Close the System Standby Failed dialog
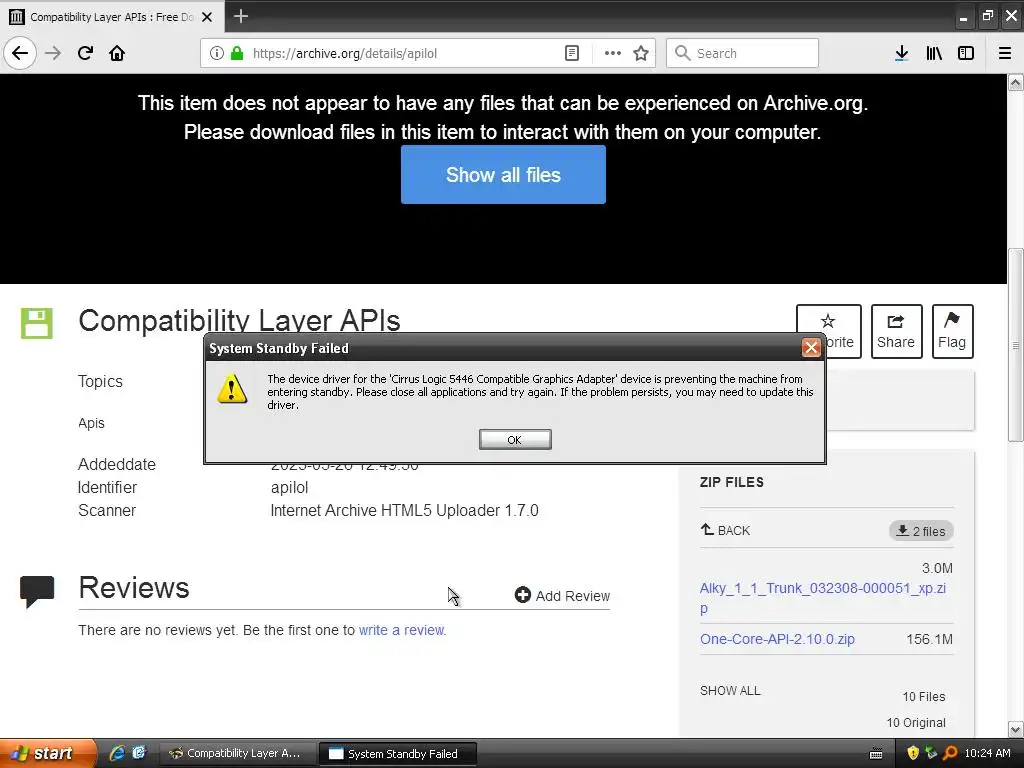The height and width of the screenshot is (768, 1024). [811, 347]
